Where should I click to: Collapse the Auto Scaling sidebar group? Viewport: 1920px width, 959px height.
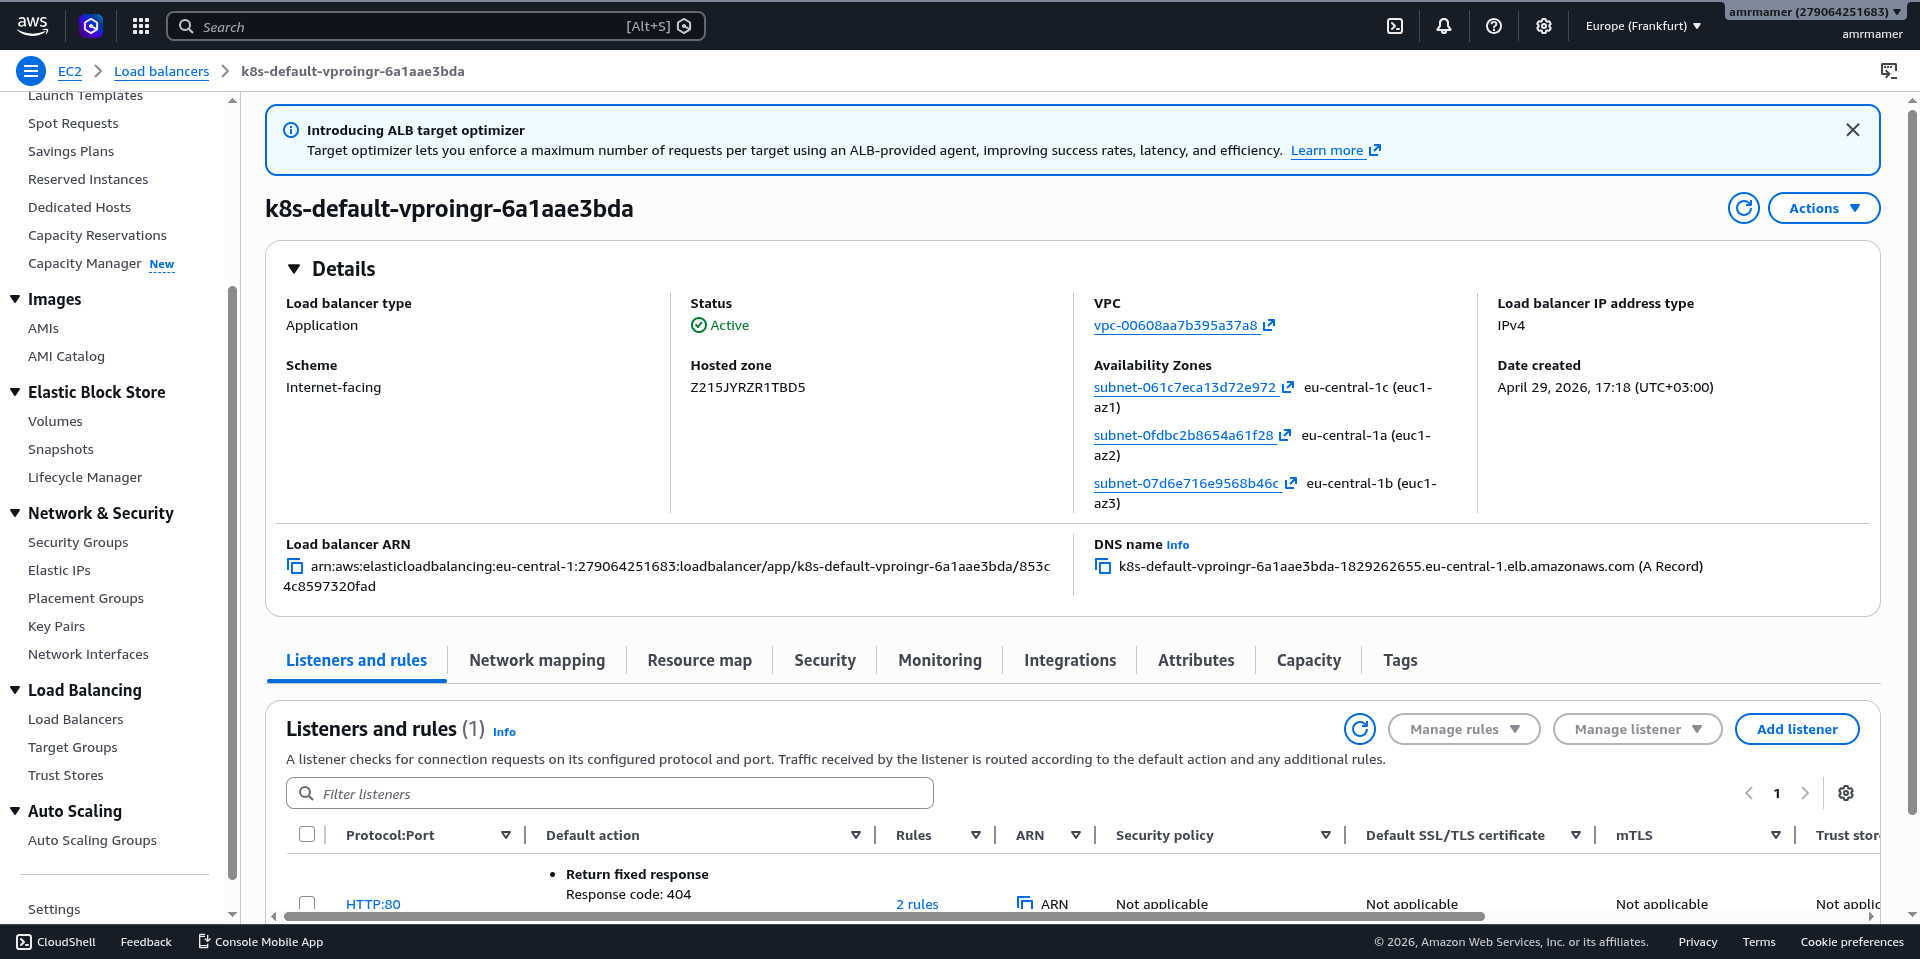[x=15, y=811]
